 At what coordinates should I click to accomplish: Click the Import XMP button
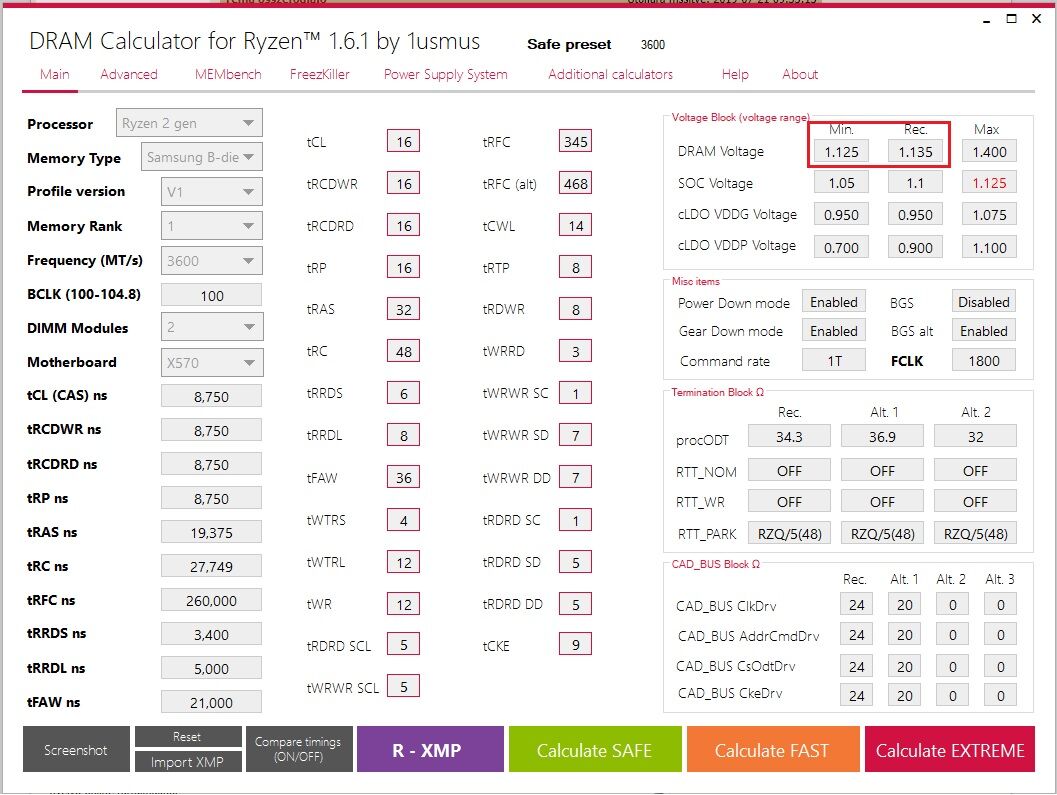tap(187, 761)
